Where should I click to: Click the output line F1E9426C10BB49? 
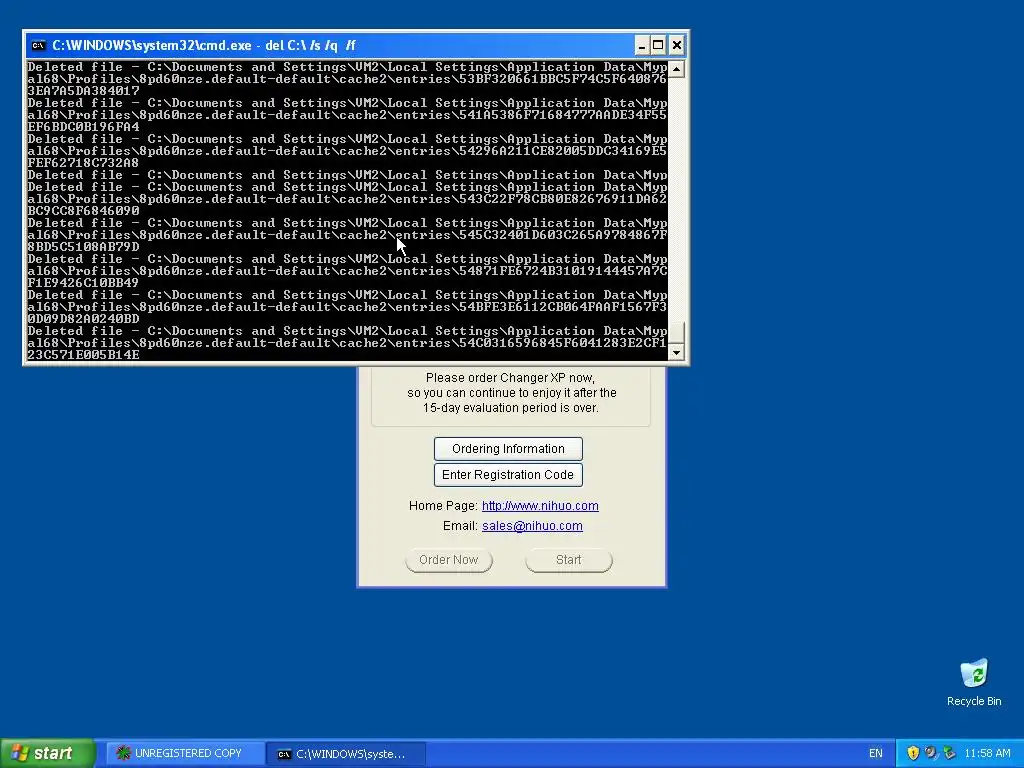tap(83, 283)
